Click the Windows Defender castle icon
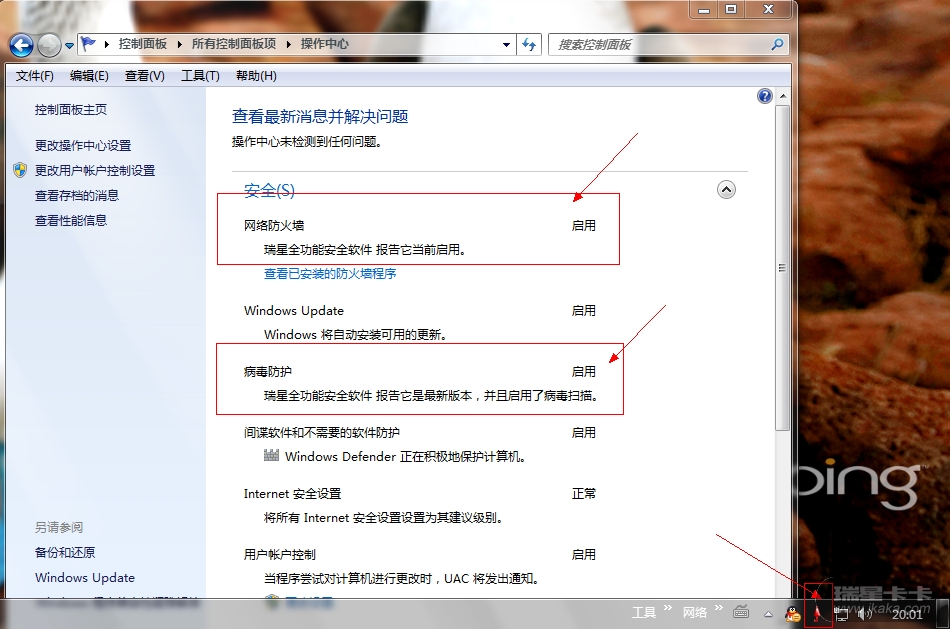This screenshot has width=950, height=629. [x=271, y=455]
